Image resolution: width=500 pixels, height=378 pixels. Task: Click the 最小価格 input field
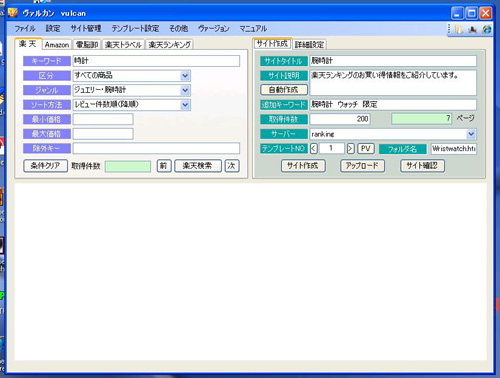pos(103,119)
